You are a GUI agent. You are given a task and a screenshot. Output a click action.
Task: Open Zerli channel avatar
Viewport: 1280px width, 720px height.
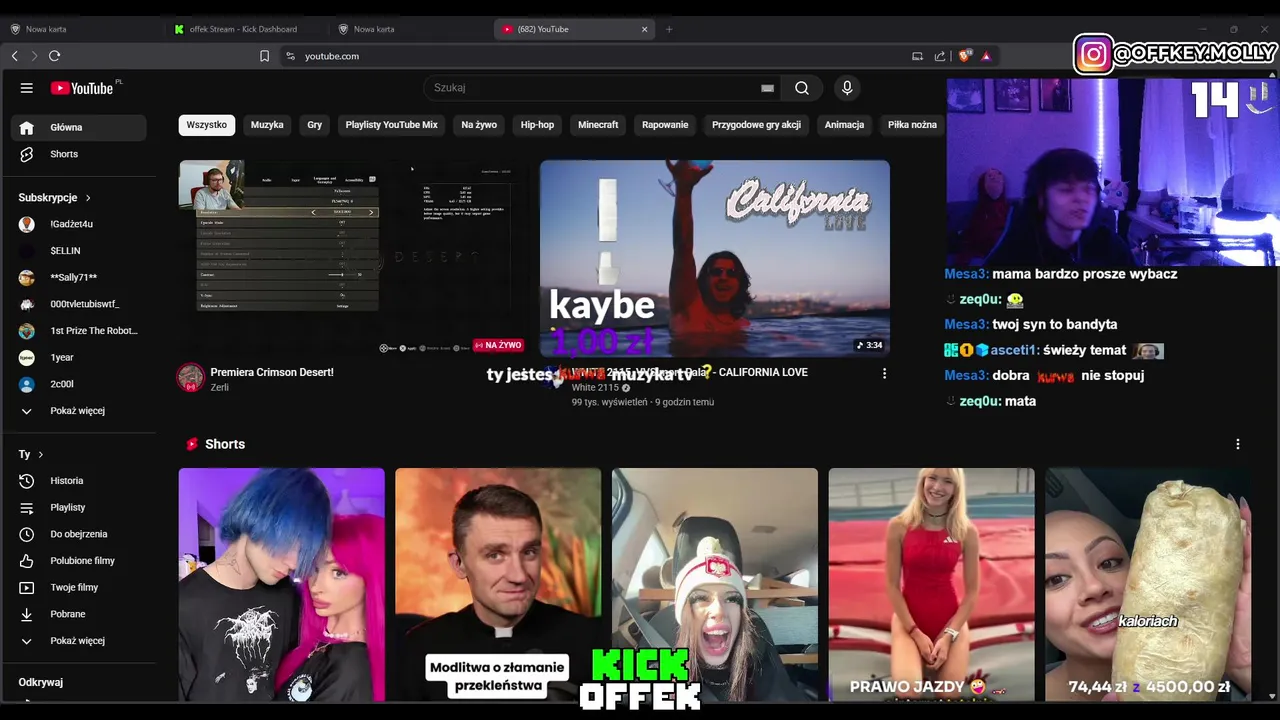[x=191, y=377]
